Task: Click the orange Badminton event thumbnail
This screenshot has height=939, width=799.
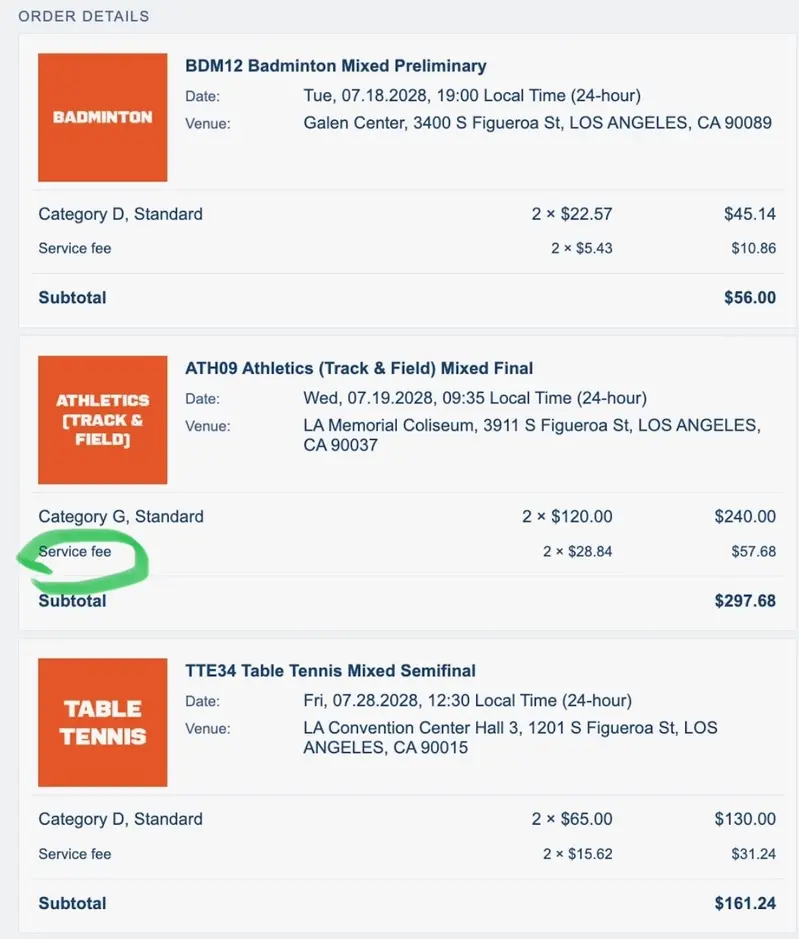Action: 102,117
